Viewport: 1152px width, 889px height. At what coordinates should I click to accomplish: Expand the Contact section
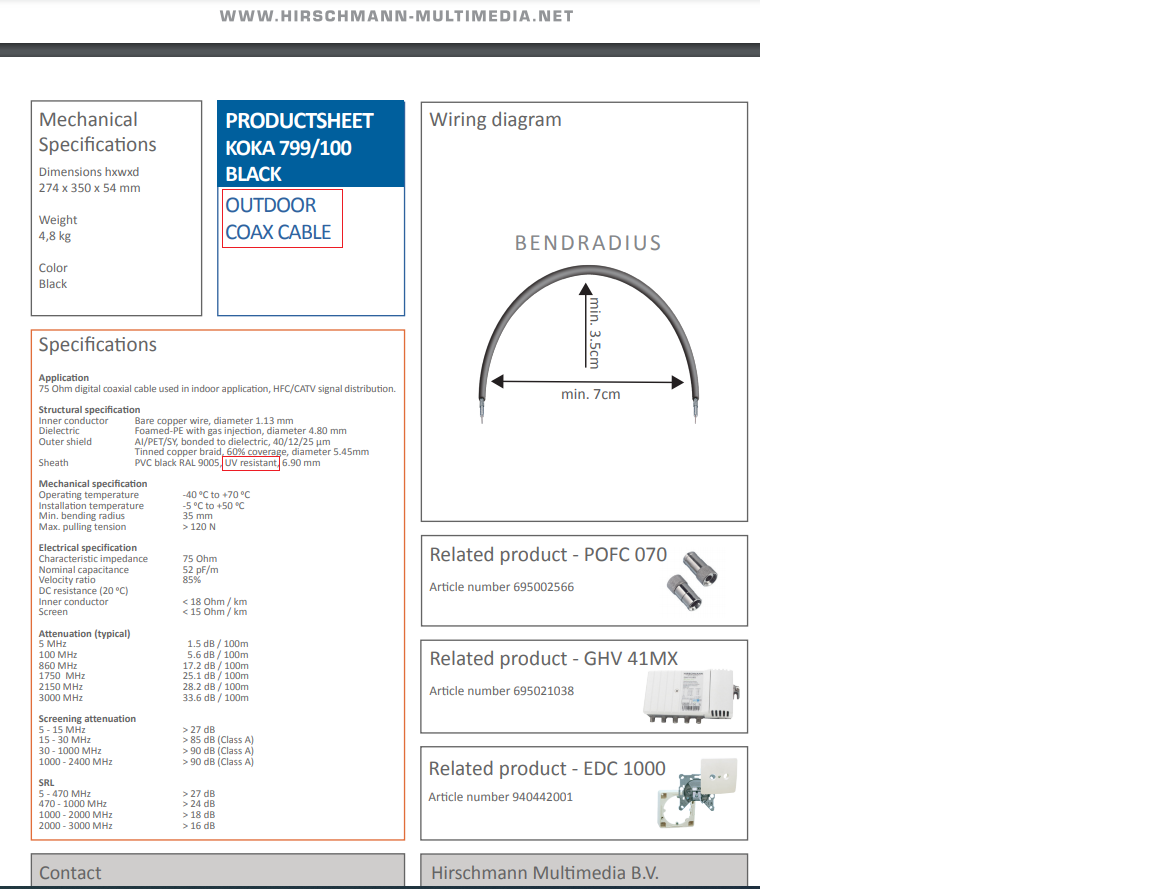coord(72,873)
